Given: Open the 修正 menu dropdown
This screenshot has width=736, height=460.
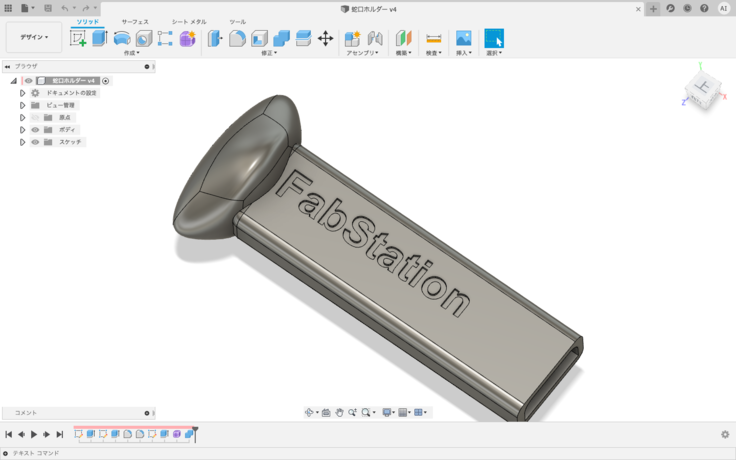Looking at the screenshot, I should tap(267, 53).
